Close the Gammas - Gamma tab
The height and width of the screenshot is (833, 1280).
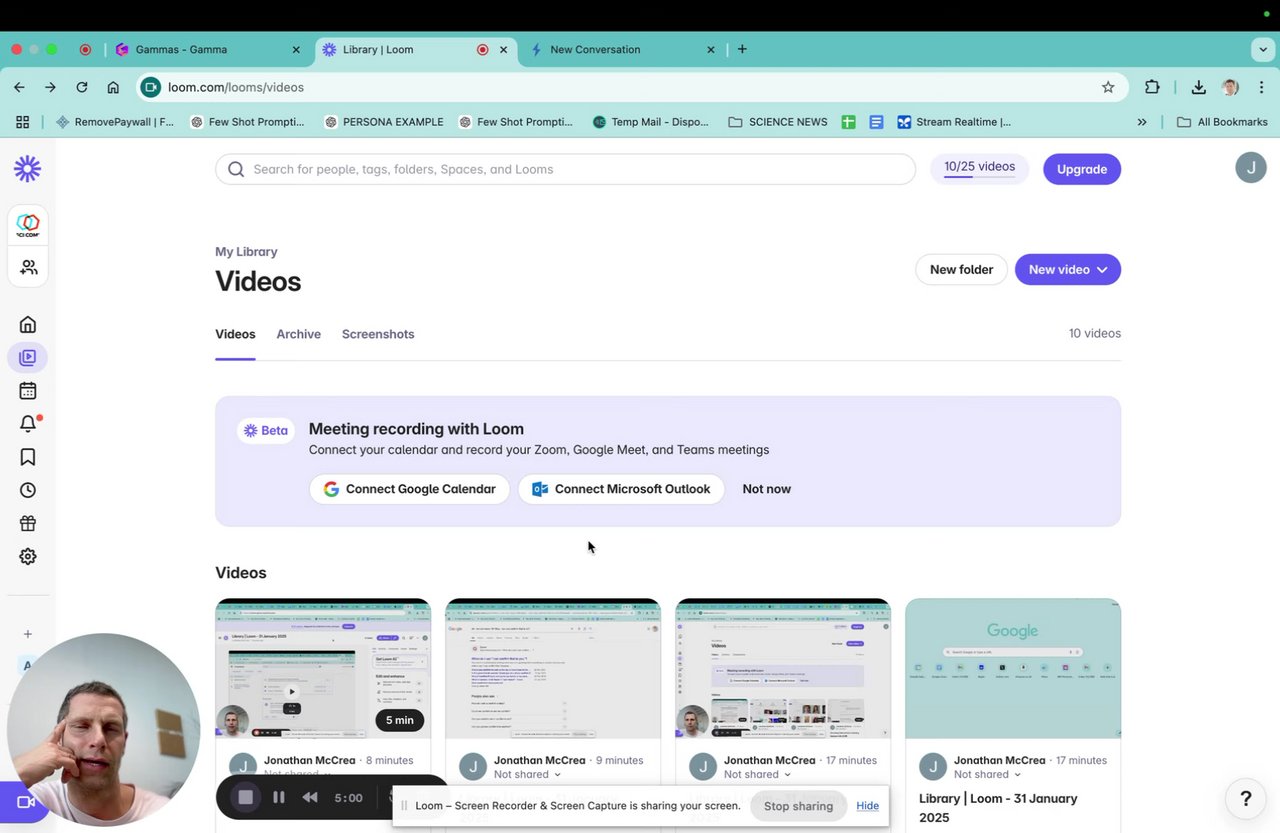[x=296, y=49]
